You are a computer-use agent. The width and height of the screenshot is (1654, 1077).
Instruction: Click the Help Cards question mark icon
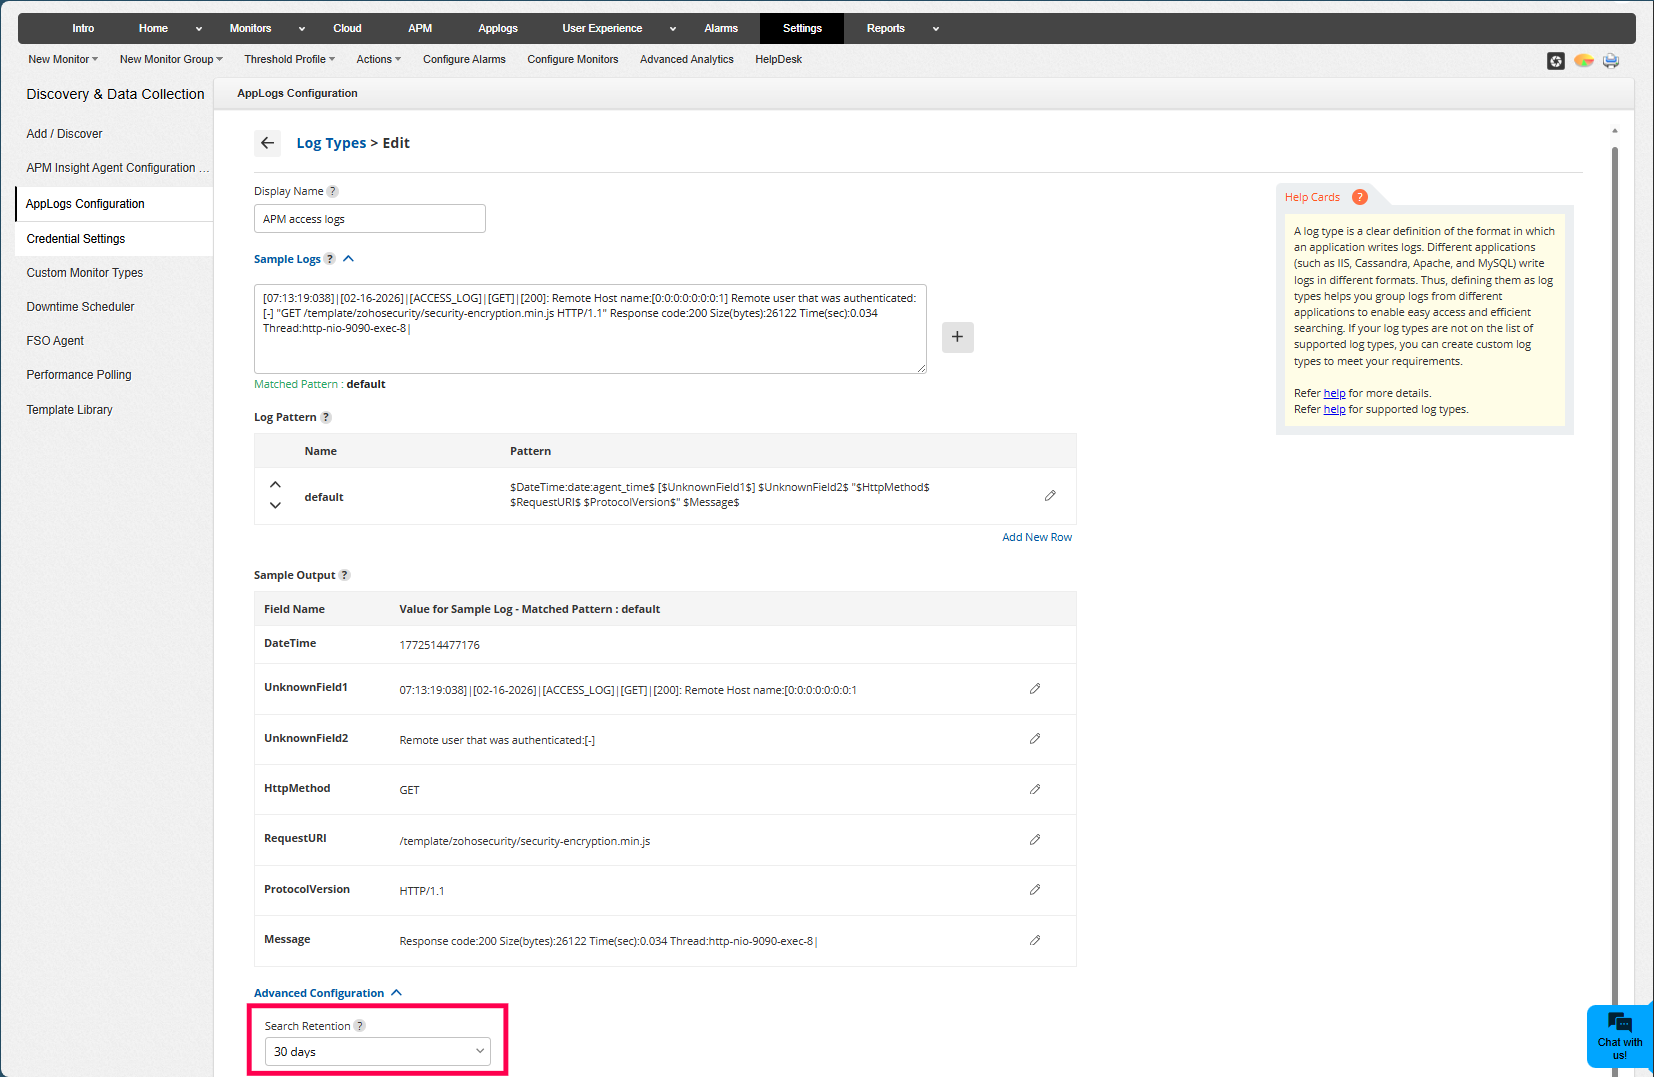pos(1359,197)
